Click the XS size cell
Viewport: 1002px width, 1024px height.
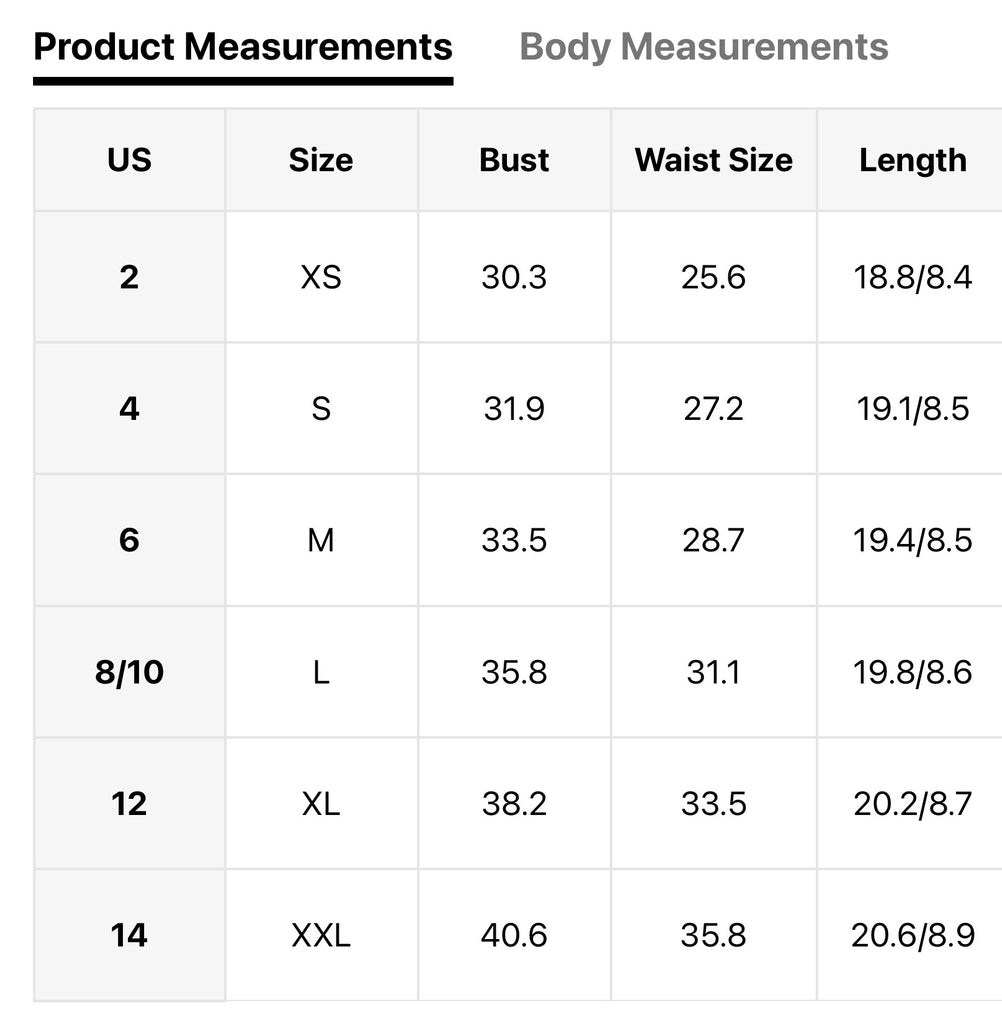click(321, 277)
